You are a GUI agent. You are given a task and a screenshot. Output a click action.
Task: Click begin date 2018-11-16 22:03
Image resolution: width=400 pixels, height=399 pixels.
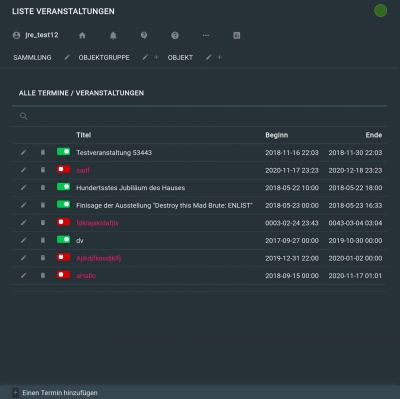(x=292, y=153)
